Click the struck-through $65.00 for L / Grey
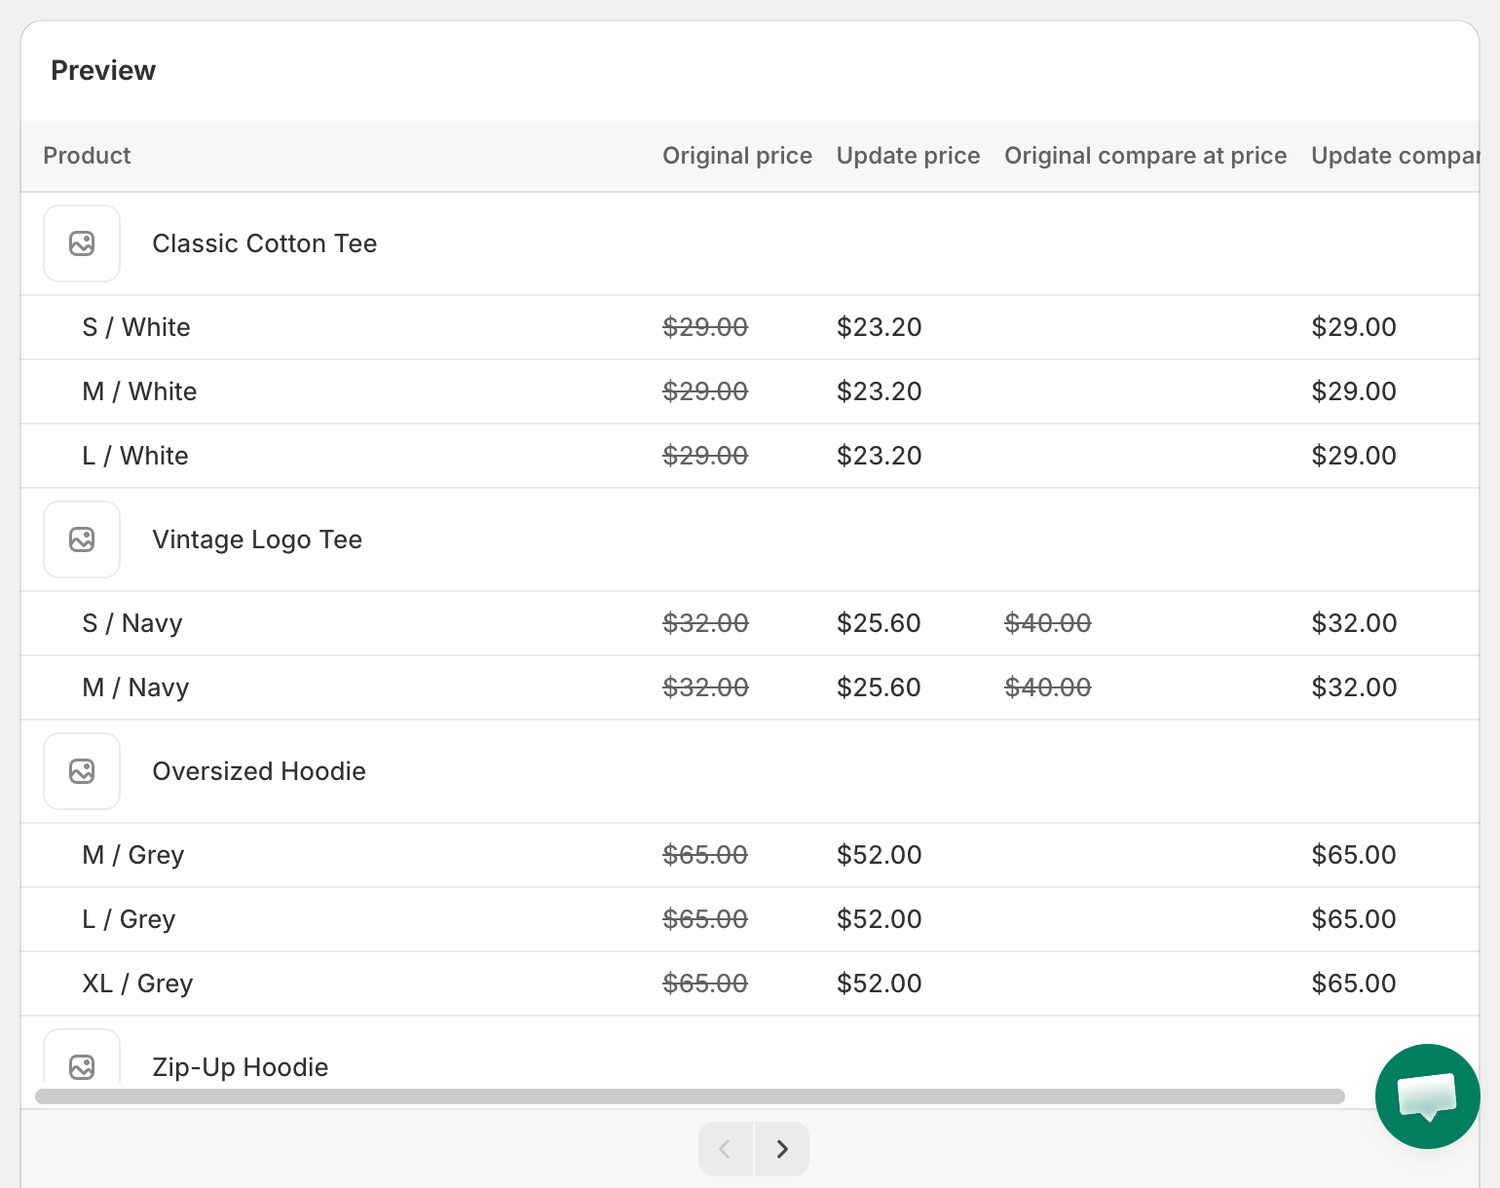Image resolution: width=1500 pixels, height=1188 pixels. [705, 919]
